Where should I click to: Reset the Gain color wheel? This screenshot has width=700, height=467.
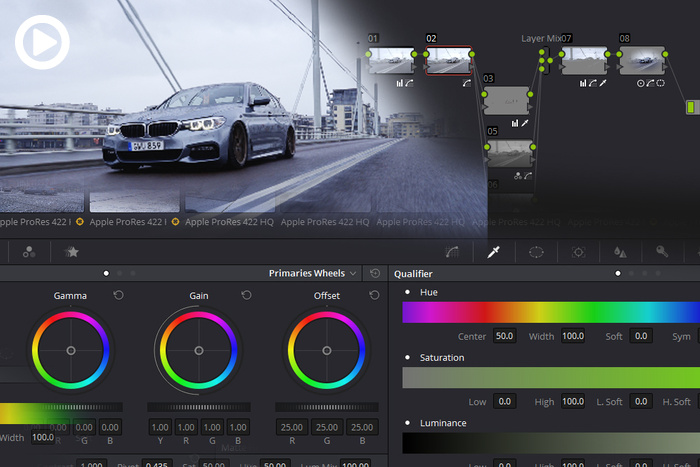point(247,296)
